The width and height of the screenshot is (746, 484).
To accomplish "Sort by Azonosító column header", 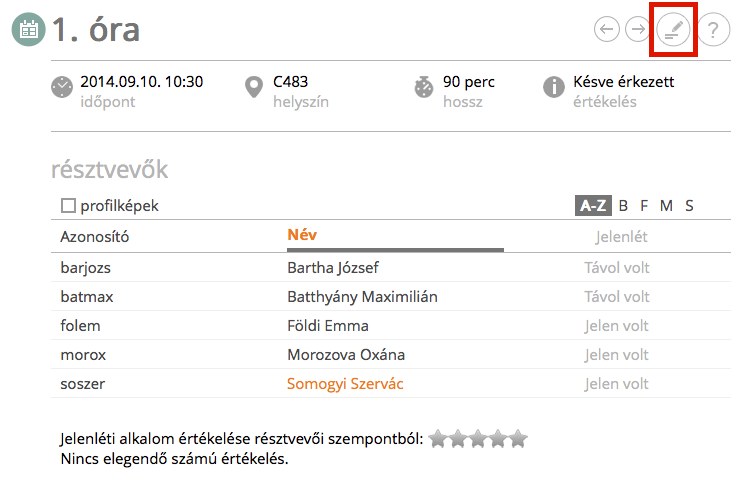I will (95, 237).
